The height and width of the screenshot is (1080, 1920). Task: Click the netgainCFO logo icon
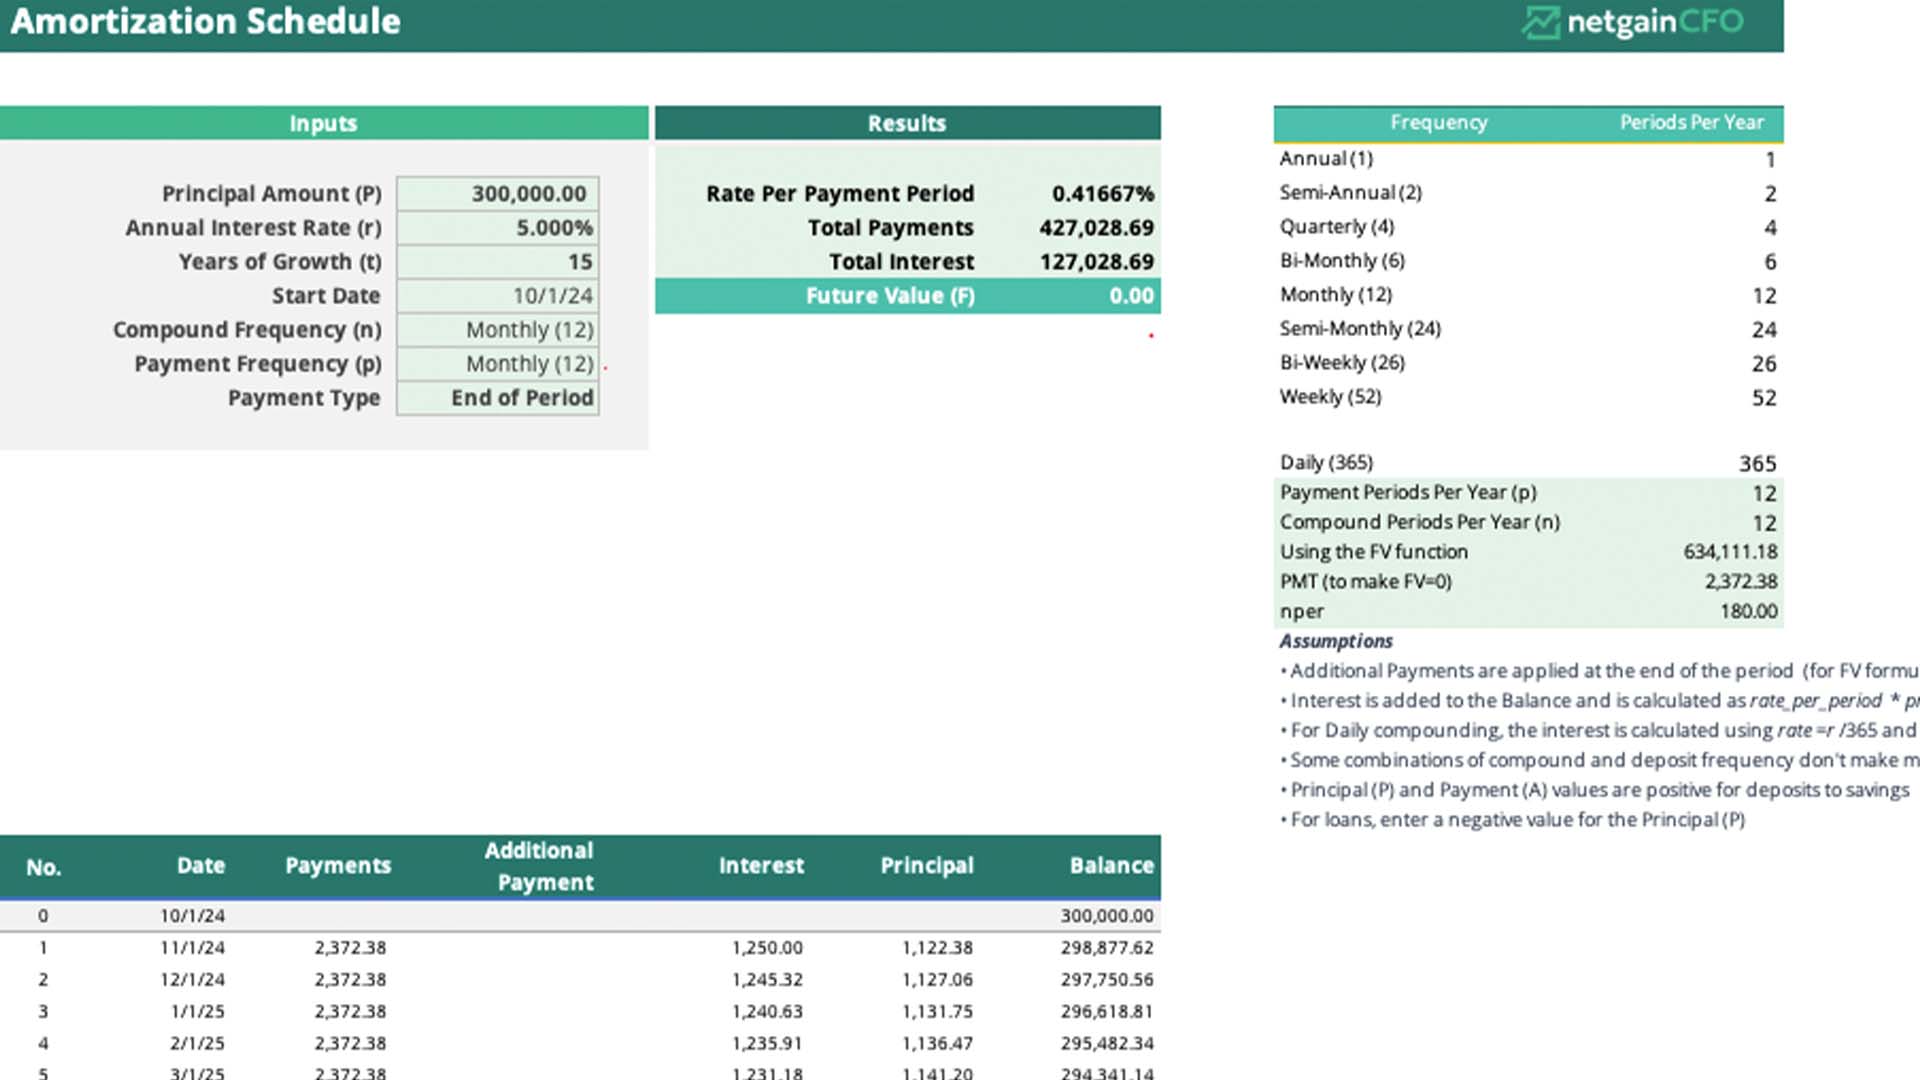tap(1540, 22)
